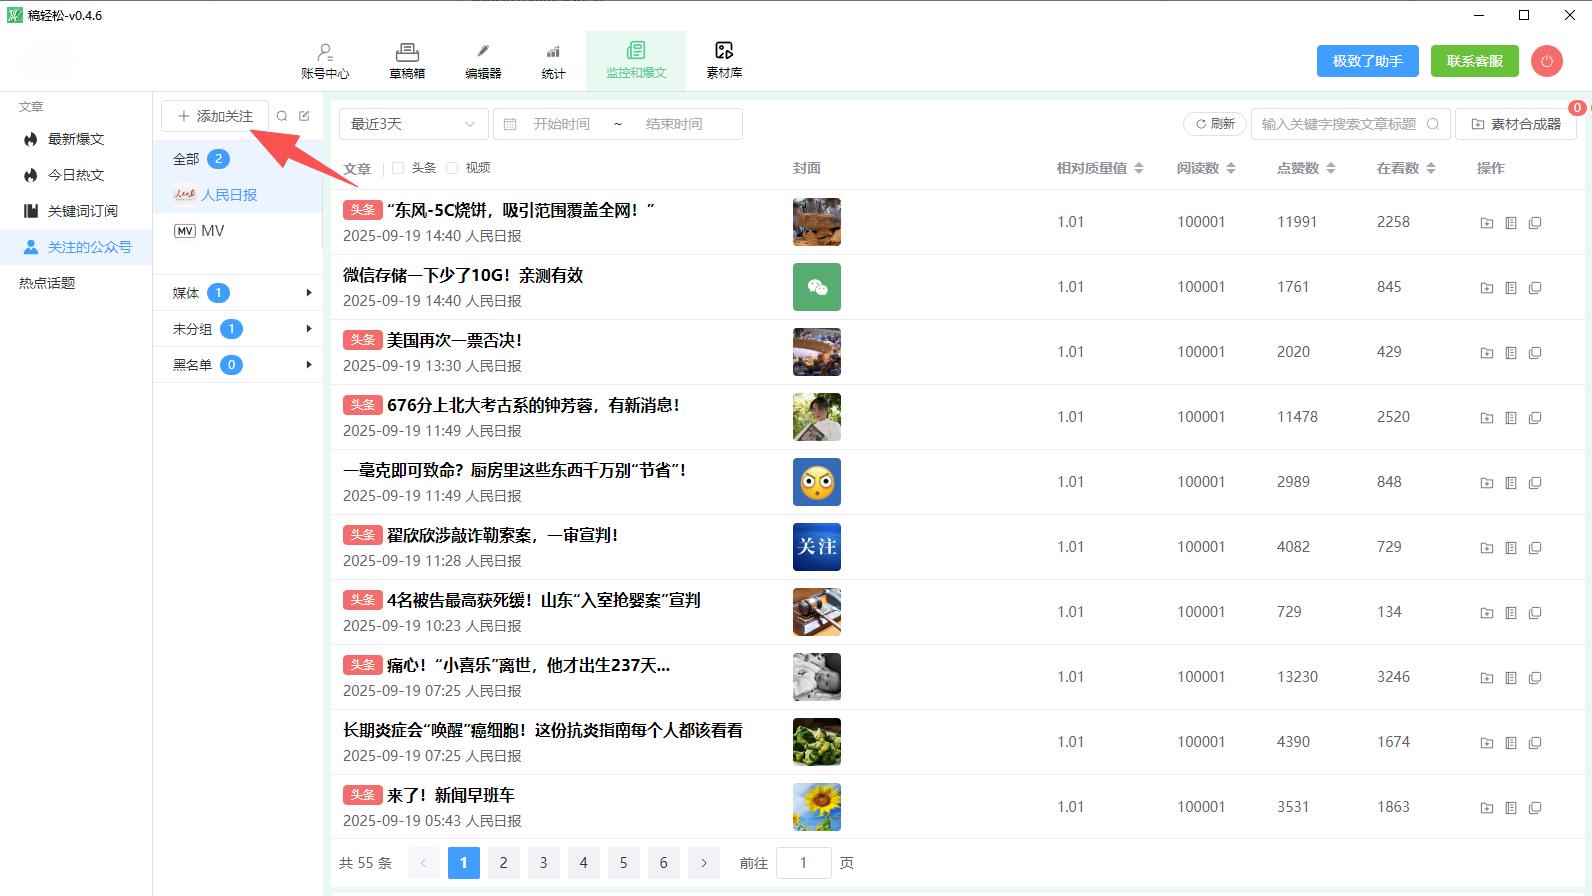Click copy icon for 钟芳蓉 row
Image resolution: width=1592 pixels, height=896 pixels.
[1535, 418]
